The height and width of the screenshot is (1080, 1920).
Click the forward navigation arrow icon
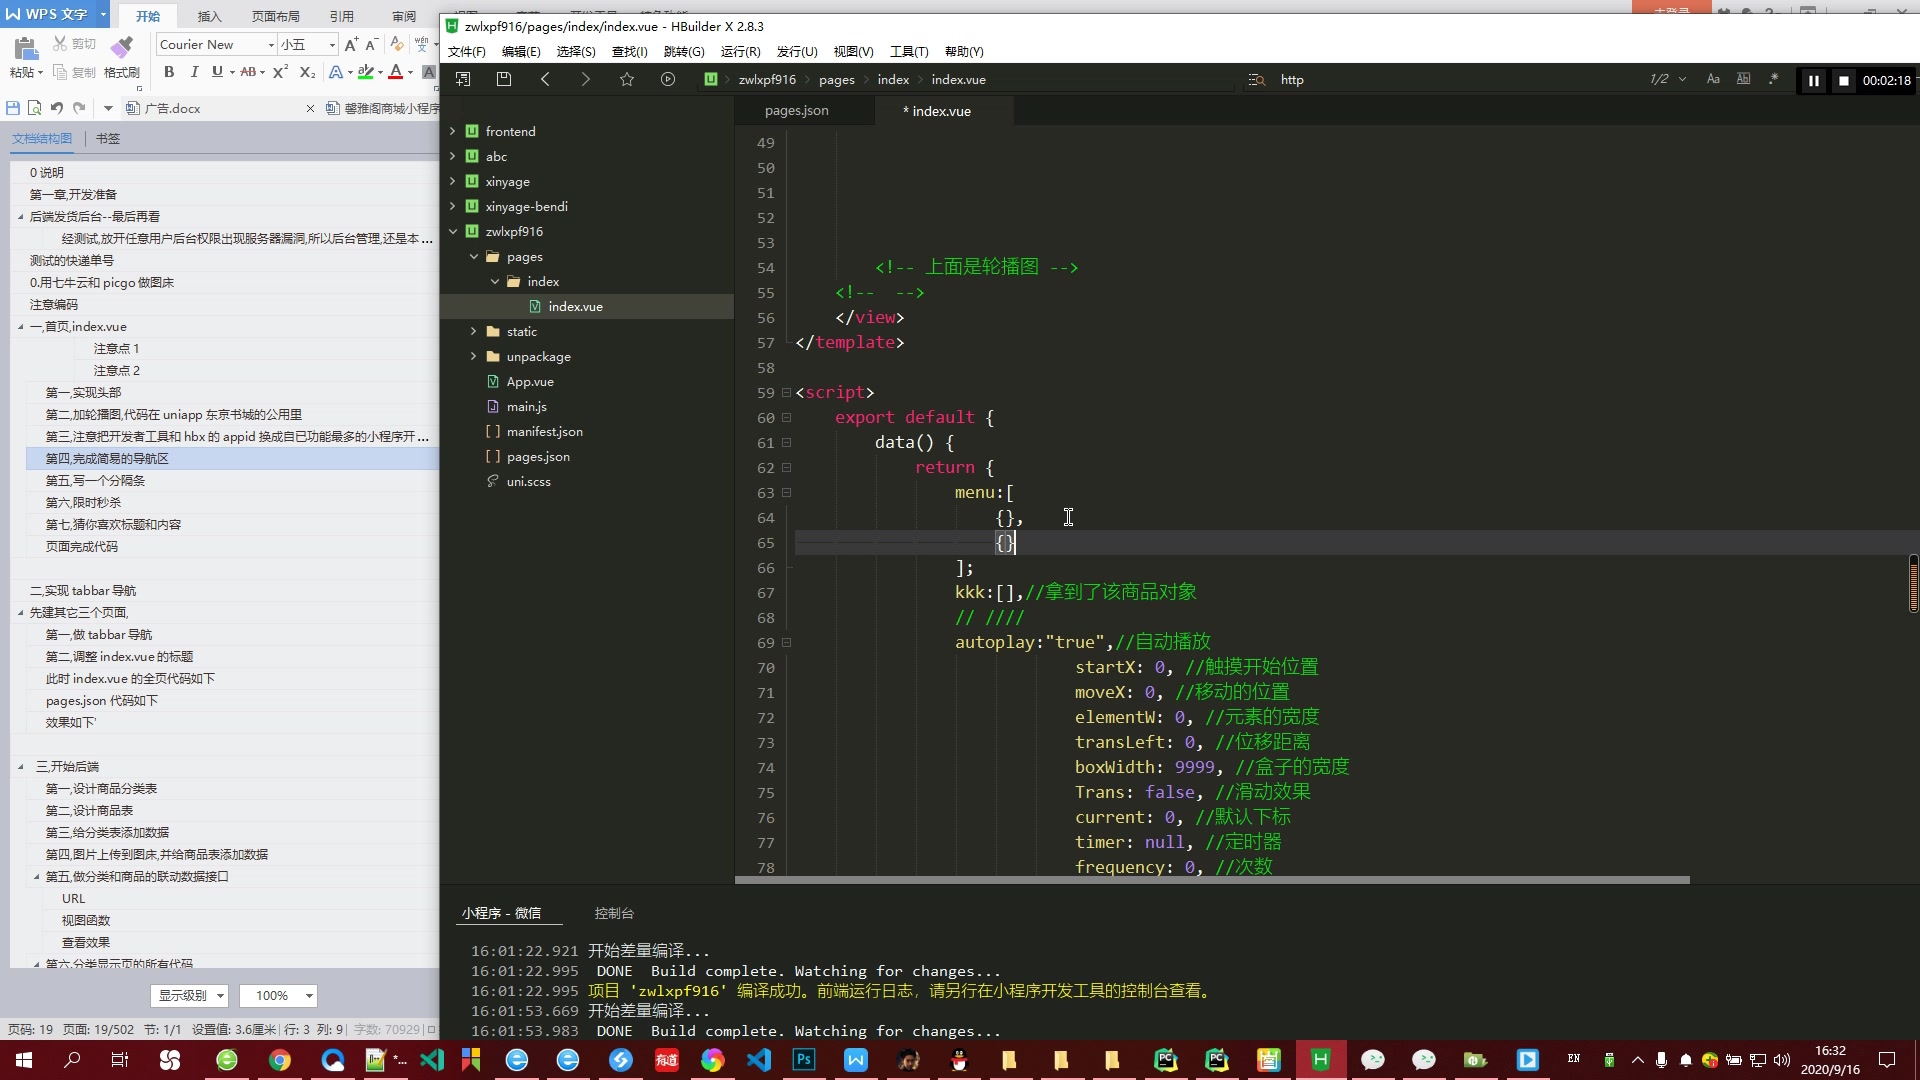[x=585, y=79]
